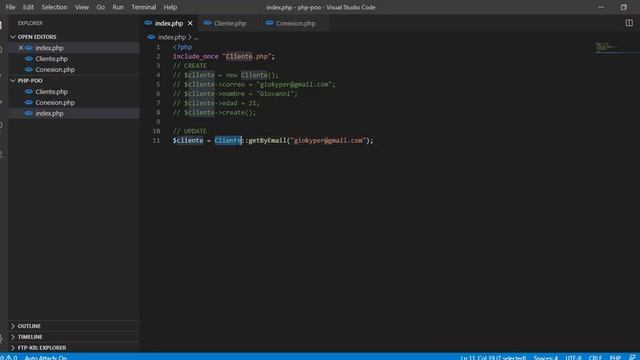
Task: Open the File menu
Action: 10,7
